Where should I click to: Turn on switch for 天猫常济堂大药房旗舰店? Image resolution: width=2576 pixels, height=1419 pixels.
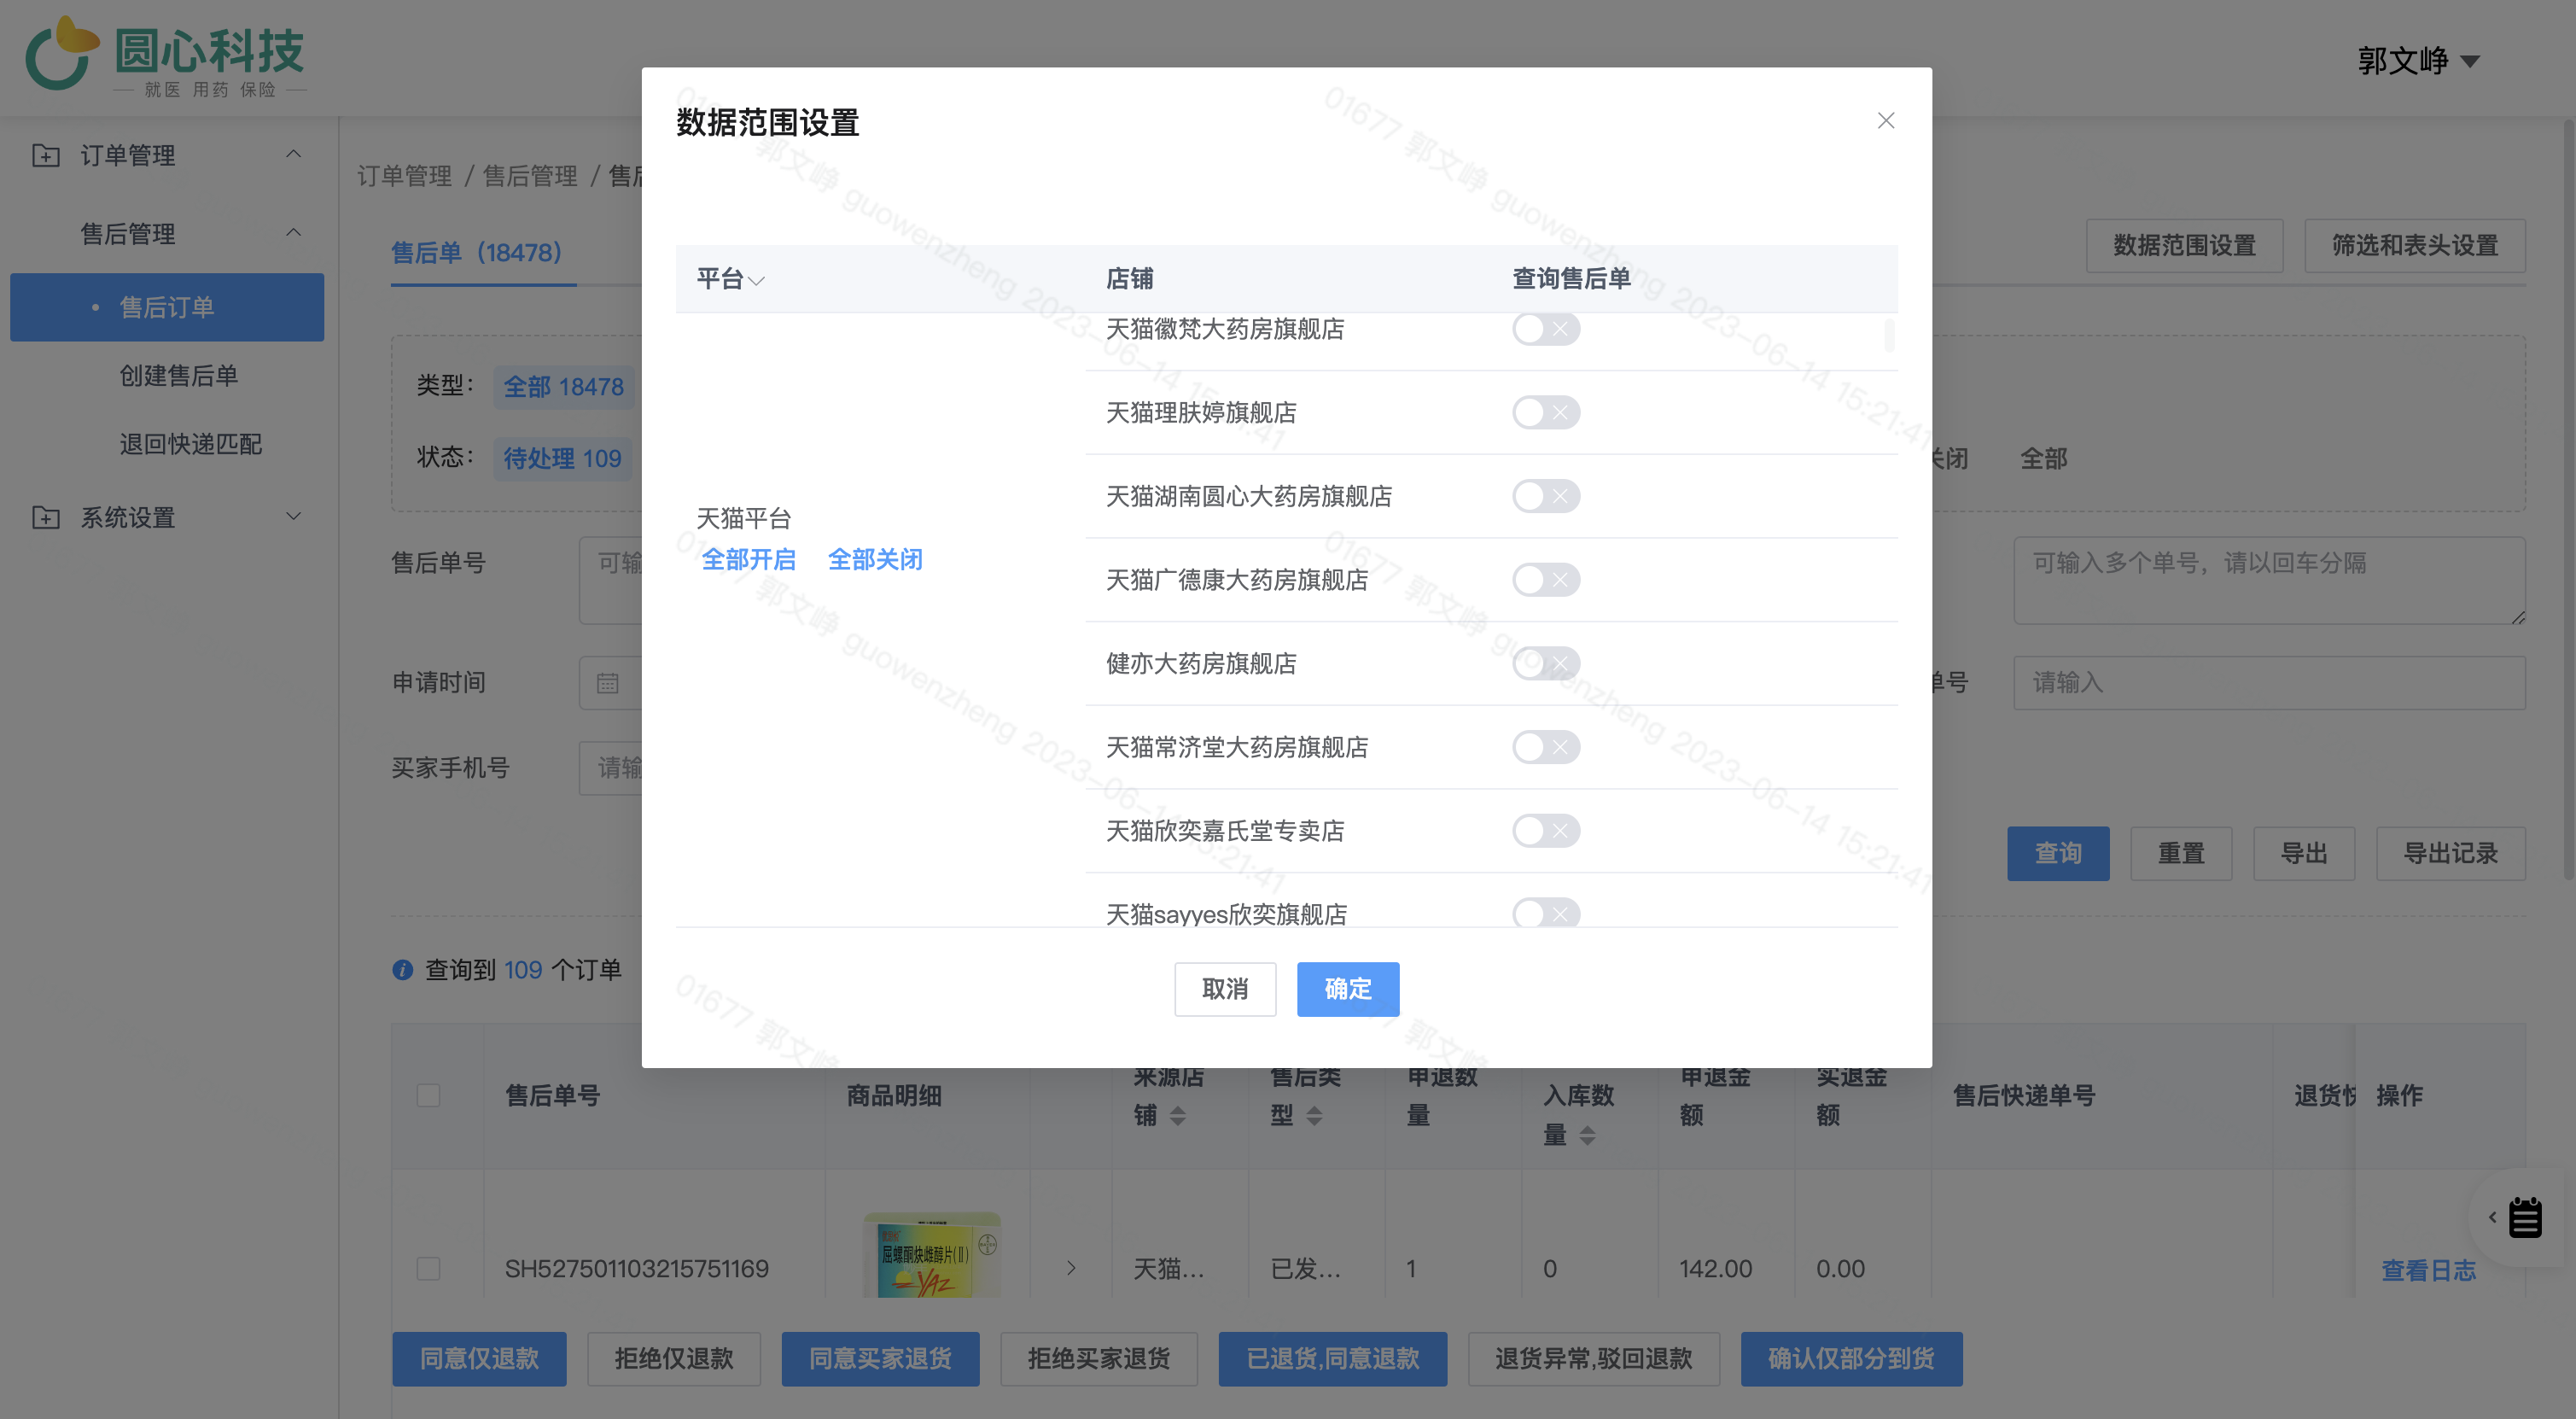[x=1545, y=747]
